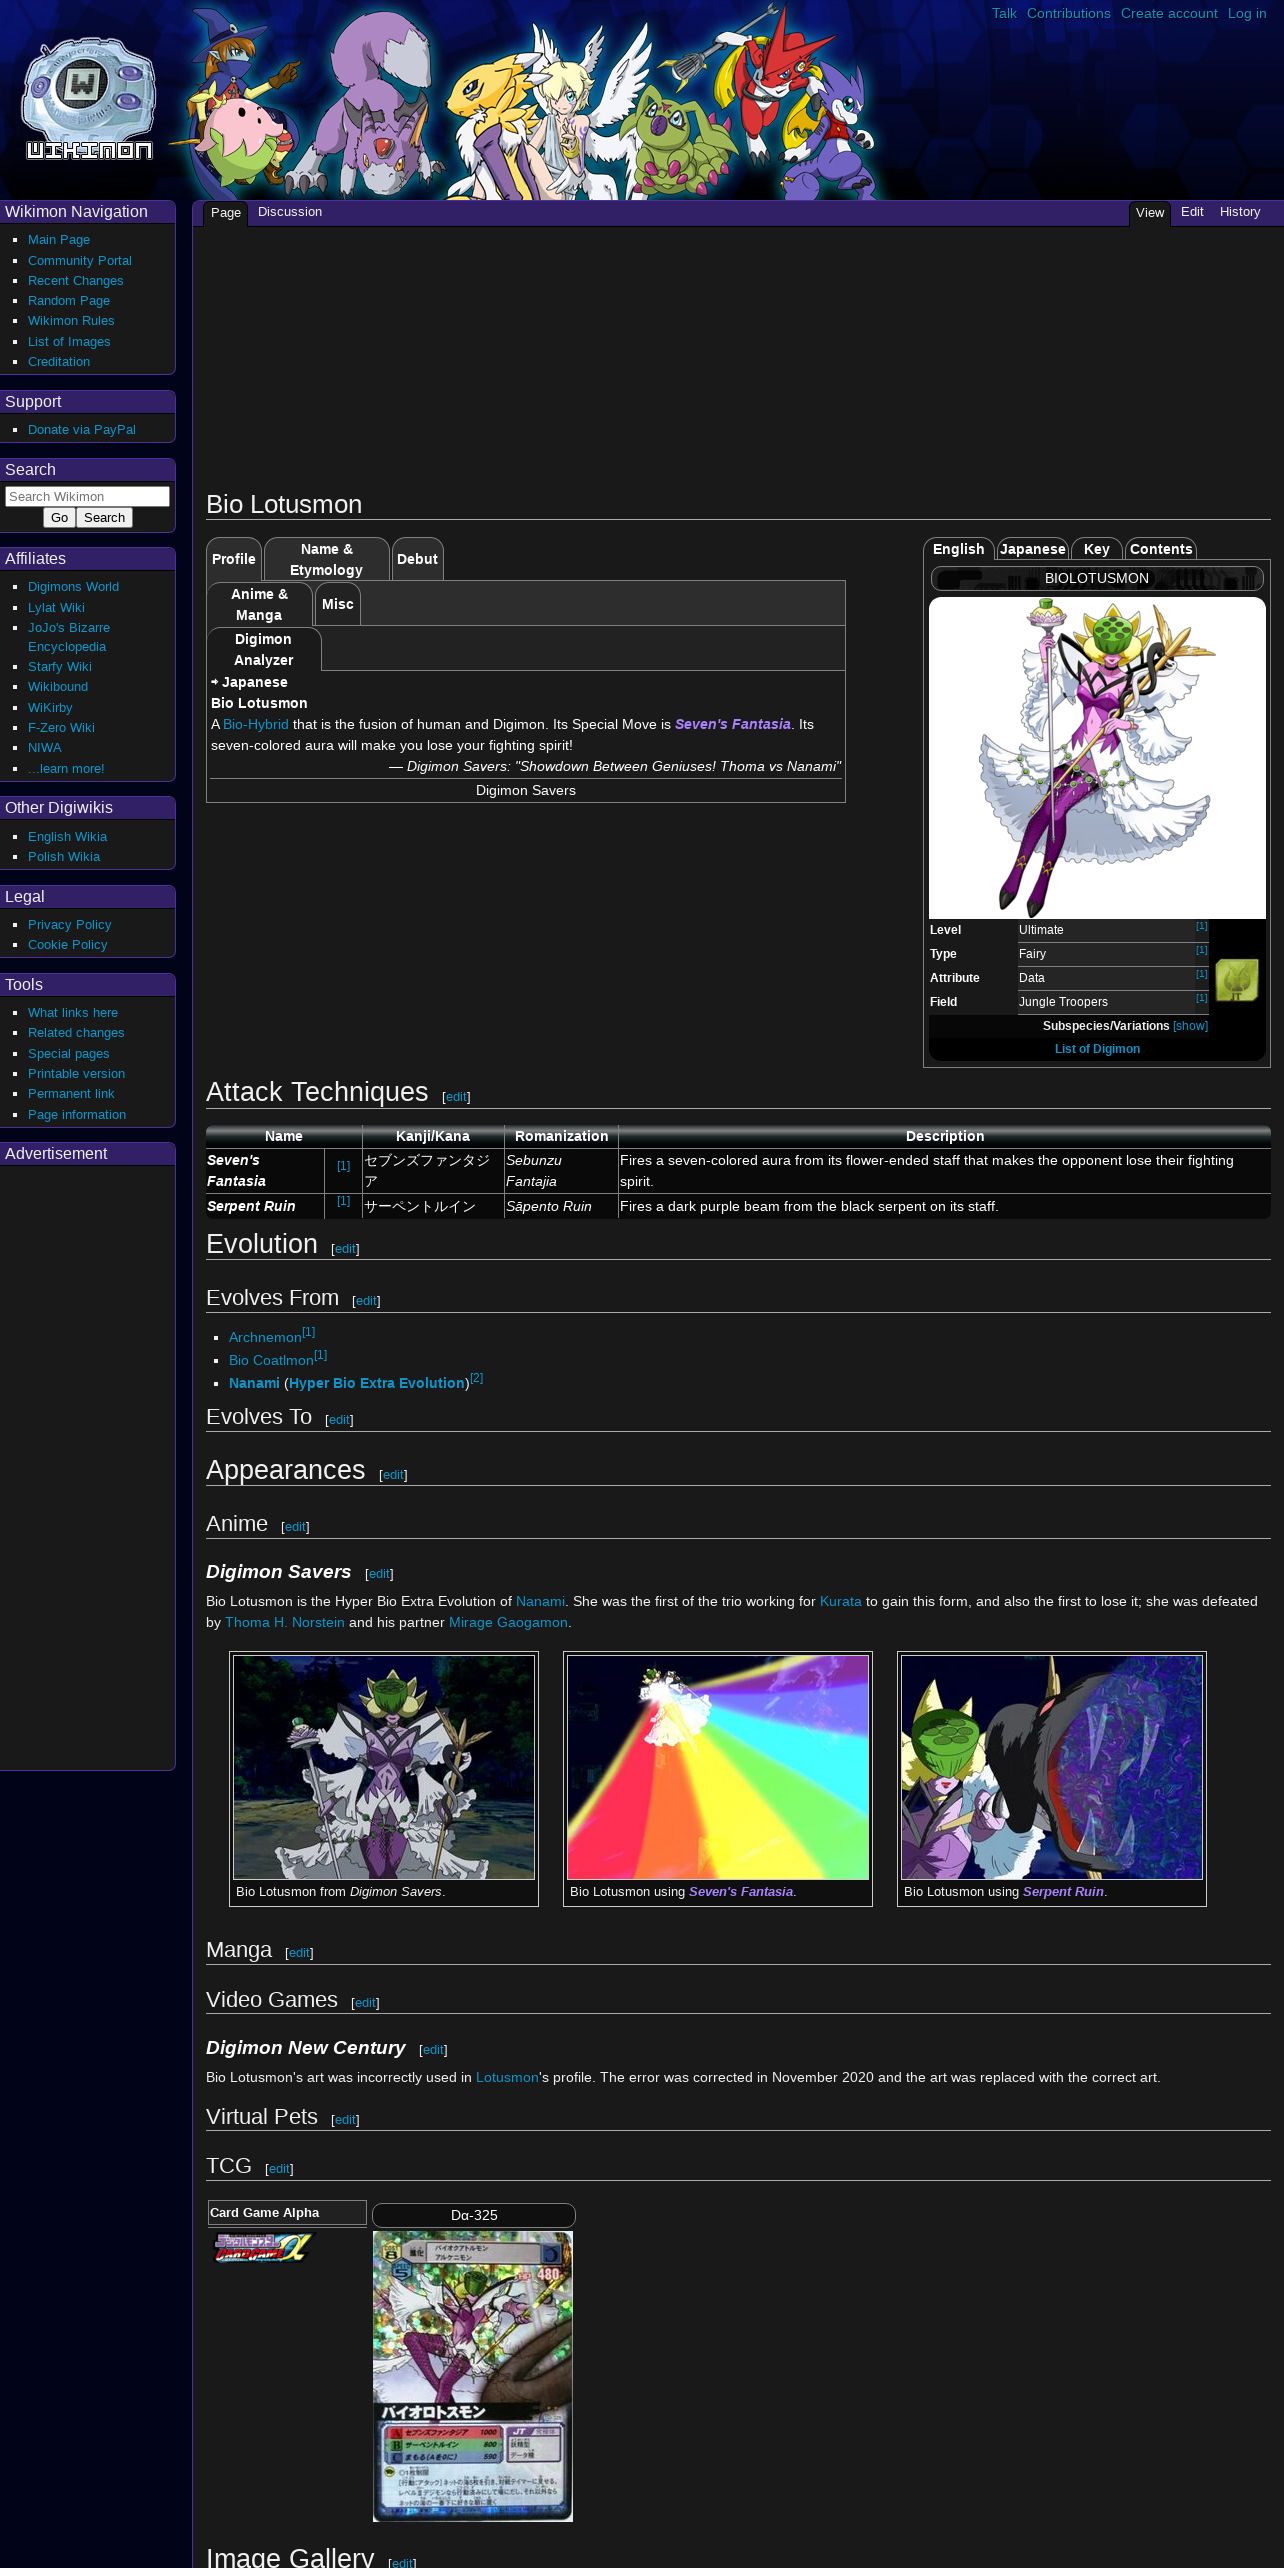Switch to Name & Etymology tab

(x=326, y=559)
